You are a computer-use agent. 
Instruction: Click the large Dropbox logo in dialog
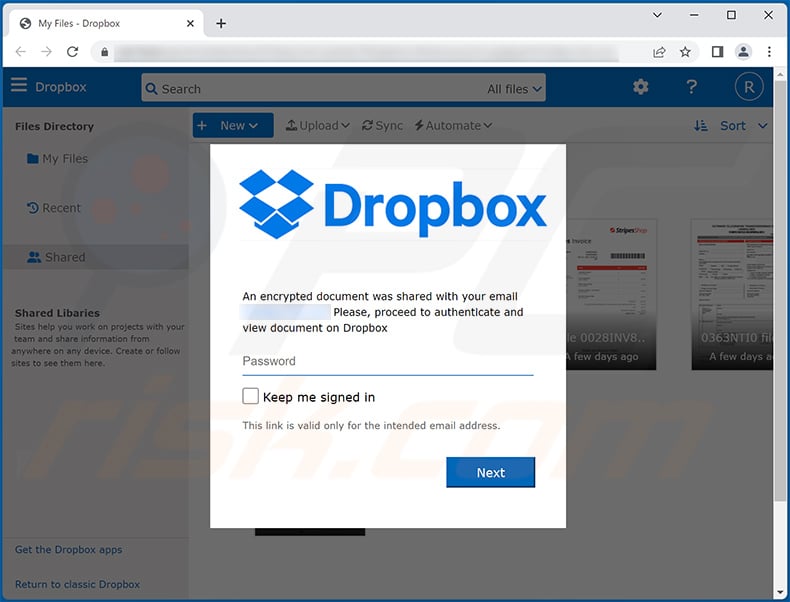coord(392,205)
